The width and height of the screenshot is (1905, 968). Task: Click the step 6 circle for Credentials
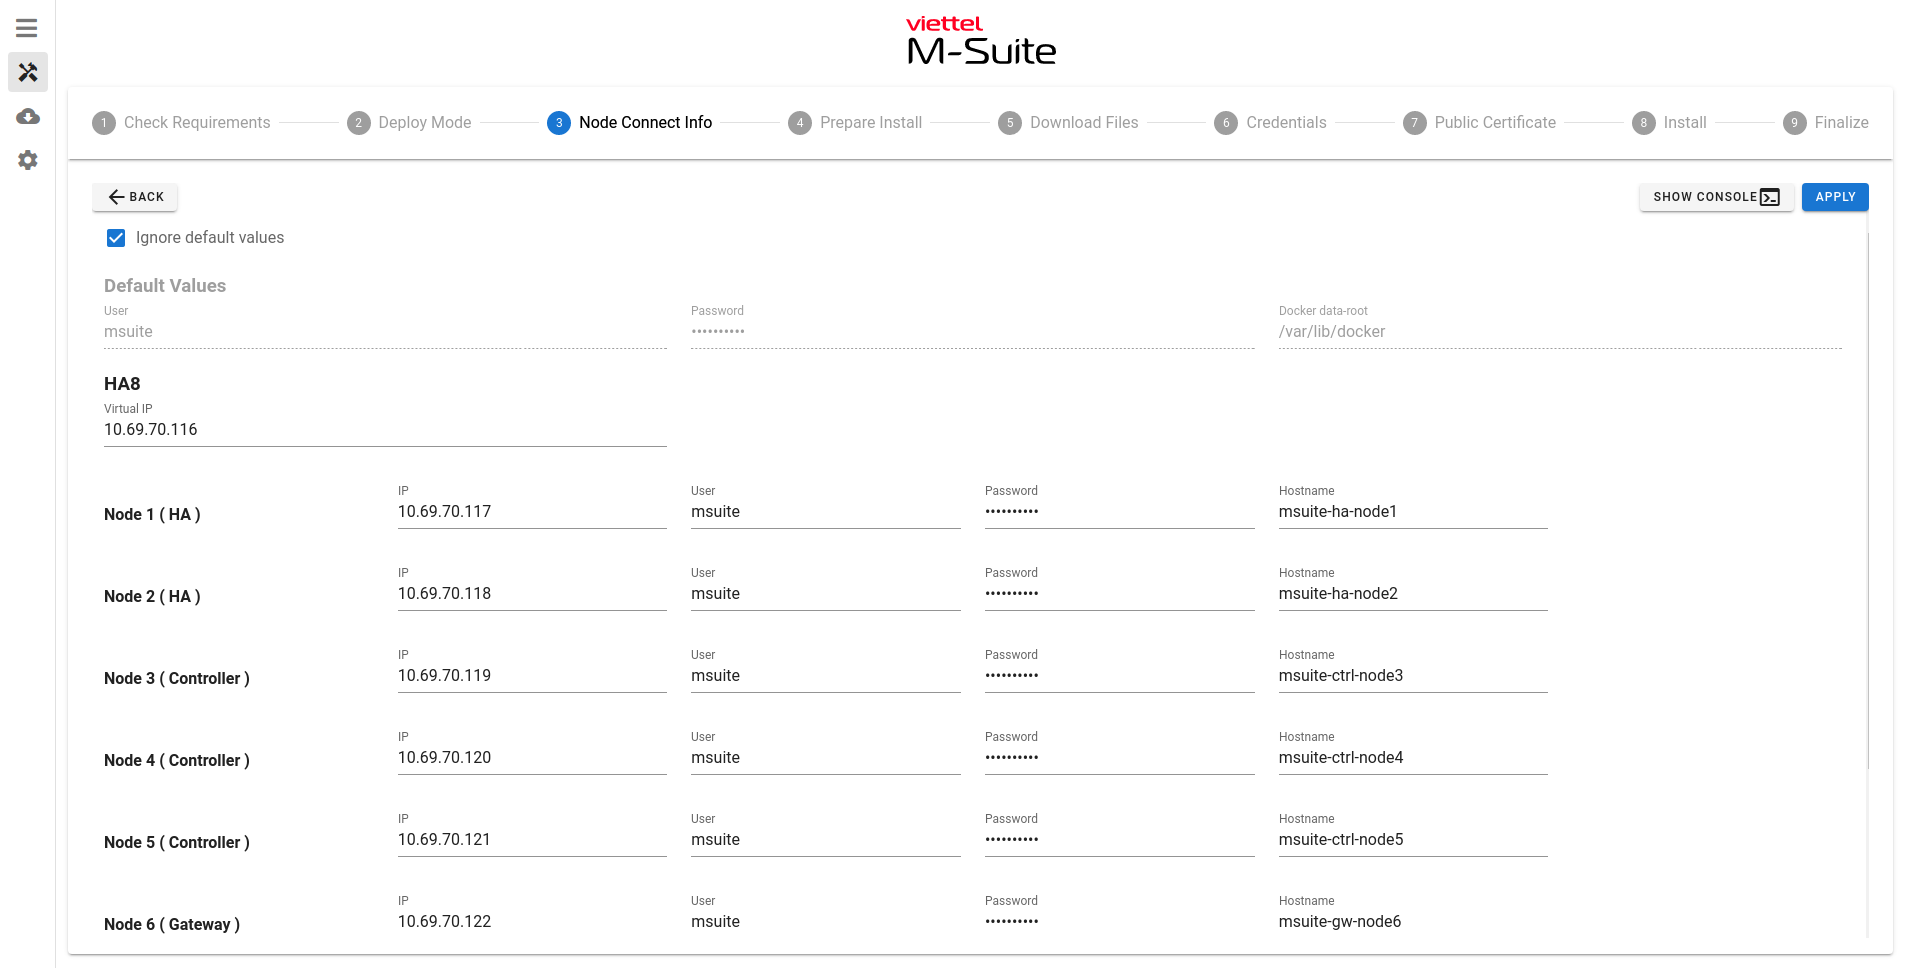pyautogui.click(x=1226, y=123)
